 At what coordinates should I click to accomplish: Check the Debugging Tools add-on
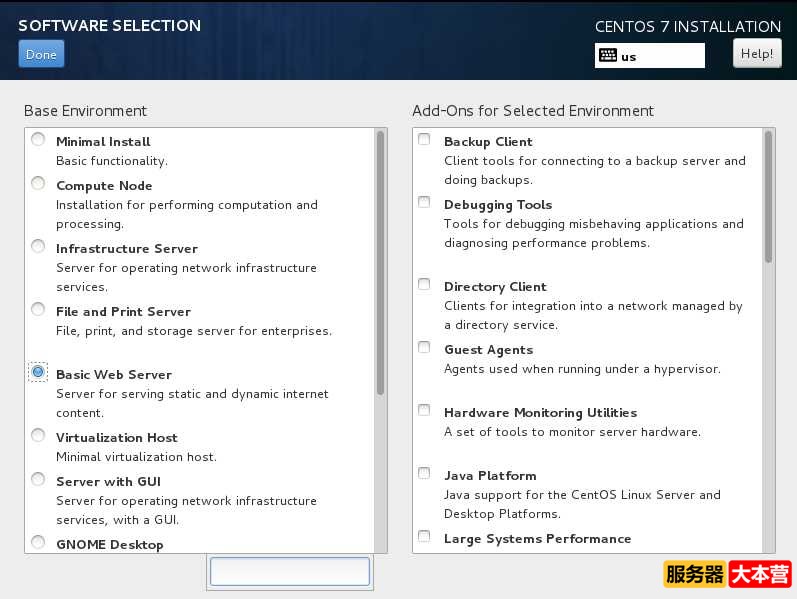(424, 202)
